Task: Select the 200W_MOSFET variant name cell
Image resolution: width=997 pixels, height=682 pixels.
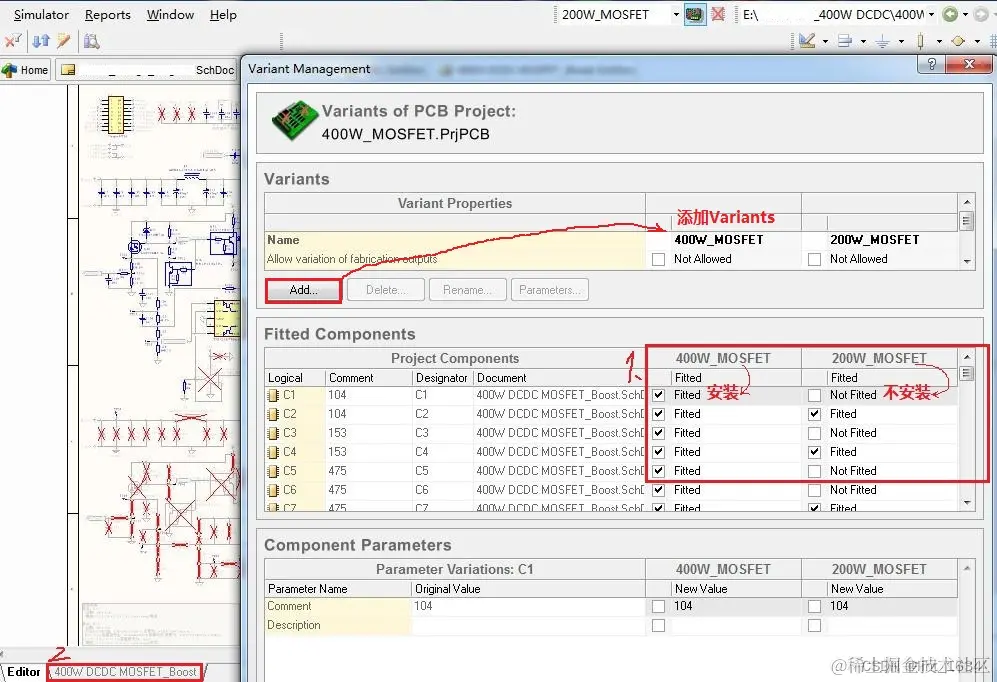Action: pyautogui.click(x=879, y=240)
